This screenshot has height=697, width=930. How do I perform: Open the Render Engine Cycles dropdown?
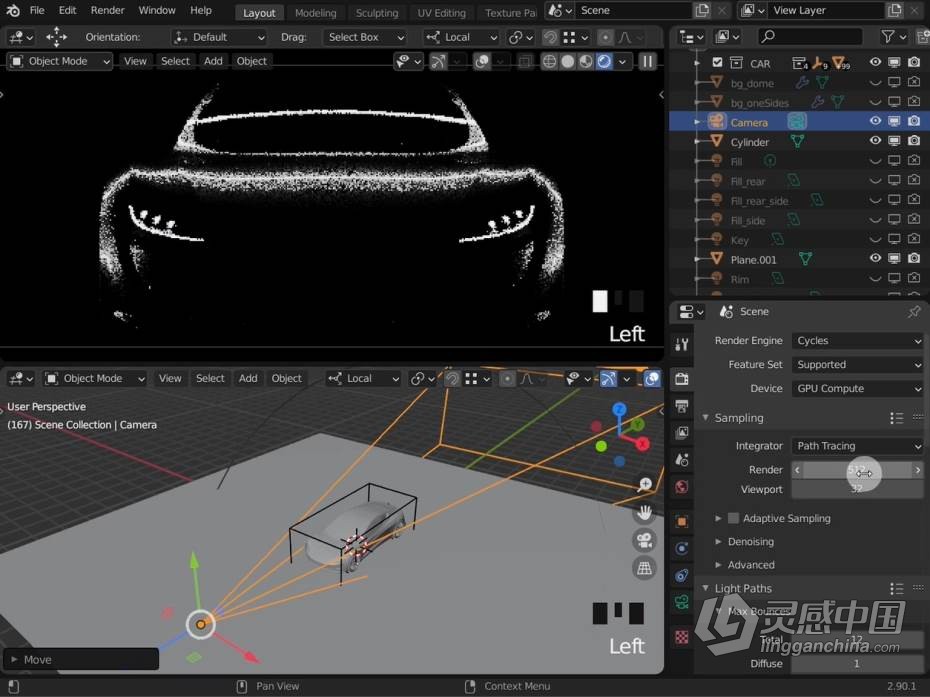click(x=858, y=340)
